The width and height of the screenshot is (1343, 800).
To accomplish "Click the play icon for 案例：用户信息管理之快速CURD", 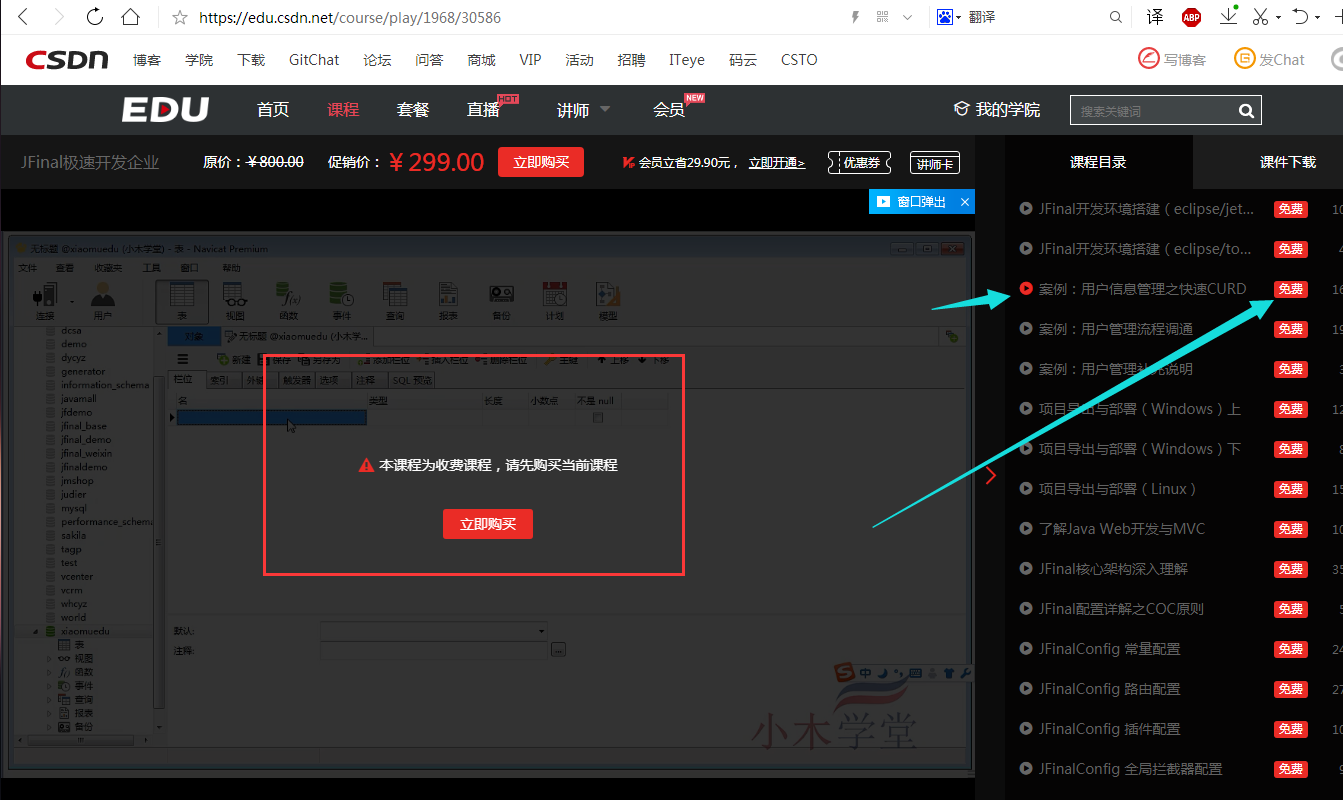I will click(1026, 289).
